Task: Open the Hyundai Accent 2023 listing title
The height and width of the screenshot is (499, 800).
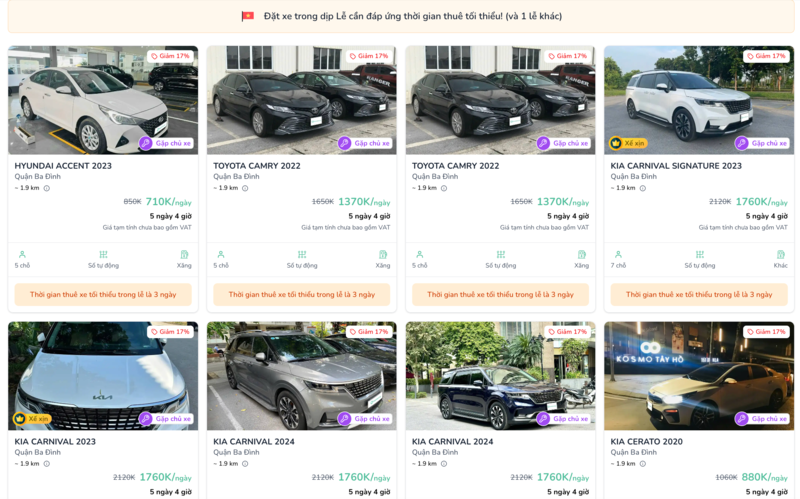Action: pyautogui.click(x=63, y=166)
